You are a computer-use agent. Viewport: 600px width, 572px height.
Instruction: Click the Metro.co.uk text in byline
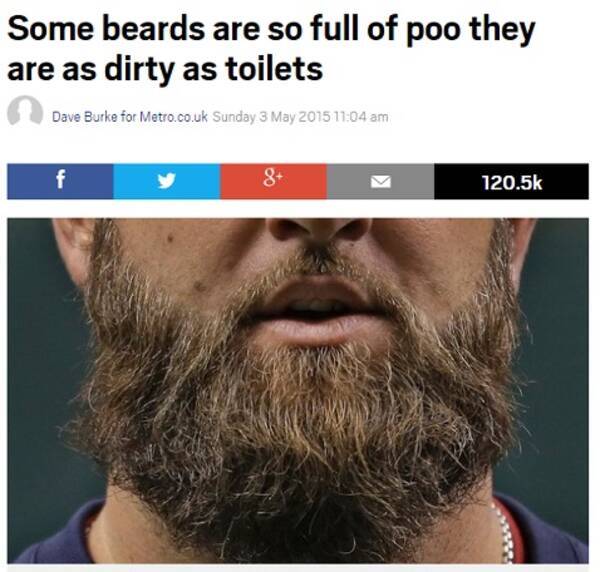pos(173,116)
